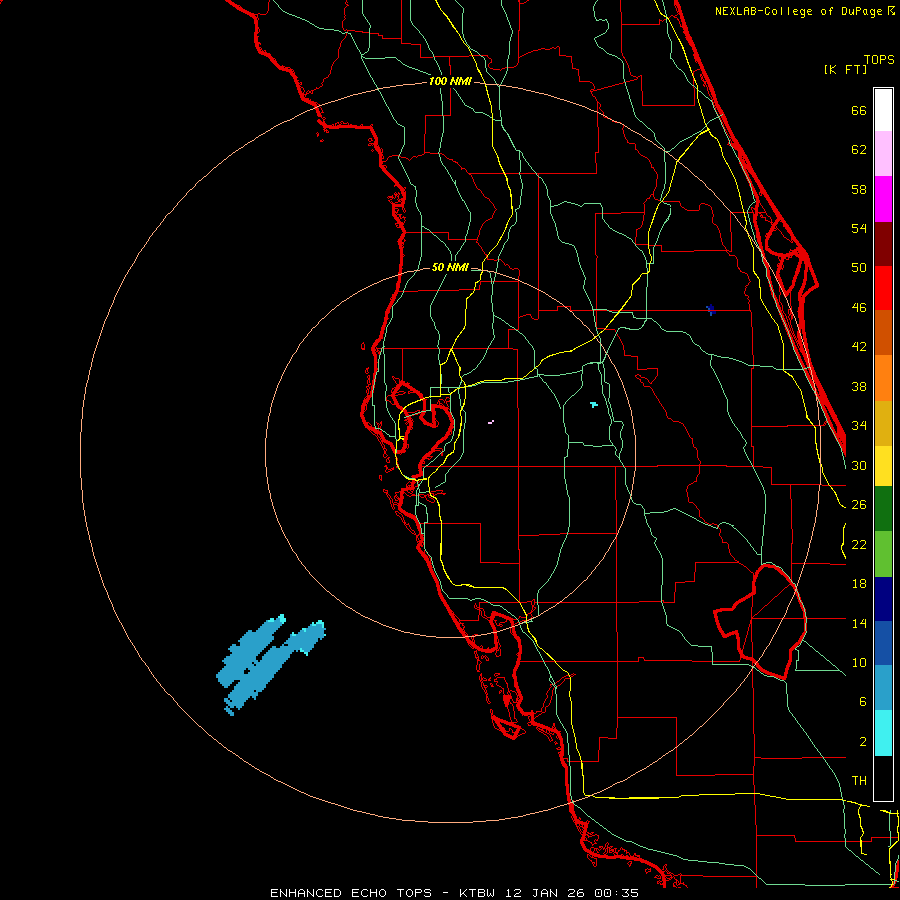This screenshot has height=900, width=900.
Task: Select the "18" scale label
Action: (x=859, y=584)
